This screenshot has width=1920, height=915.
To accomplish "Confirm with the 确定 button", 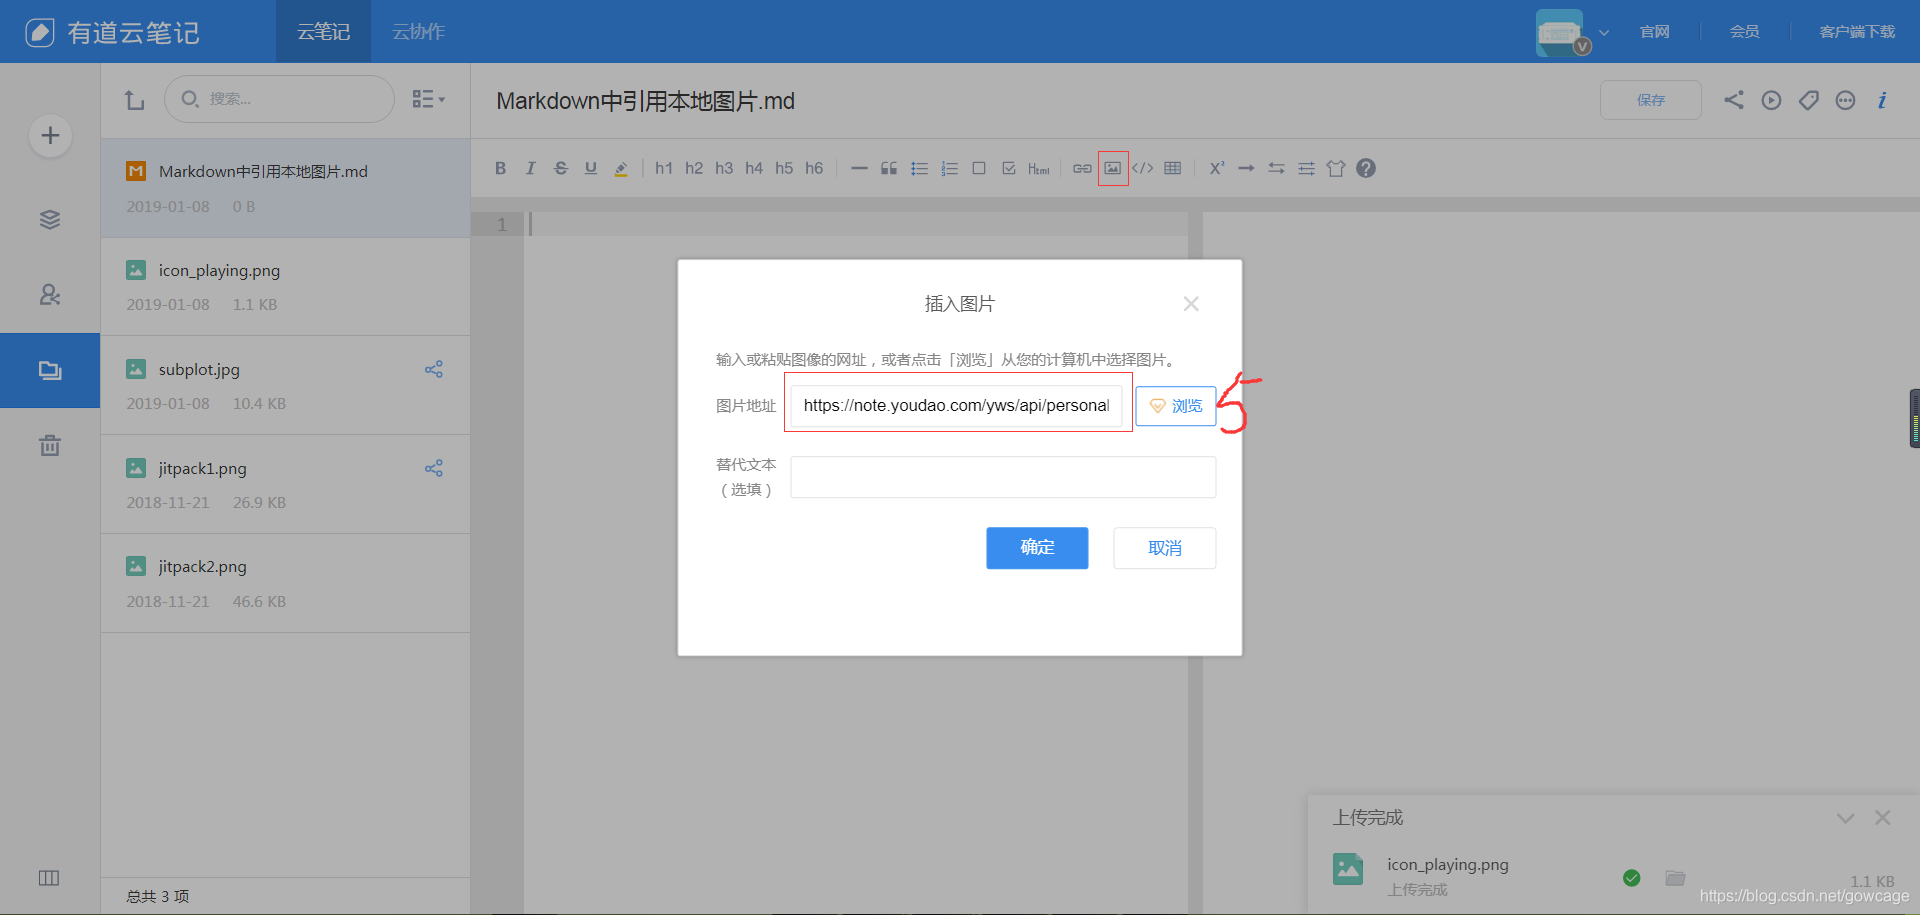I will tap(1037, 548).
